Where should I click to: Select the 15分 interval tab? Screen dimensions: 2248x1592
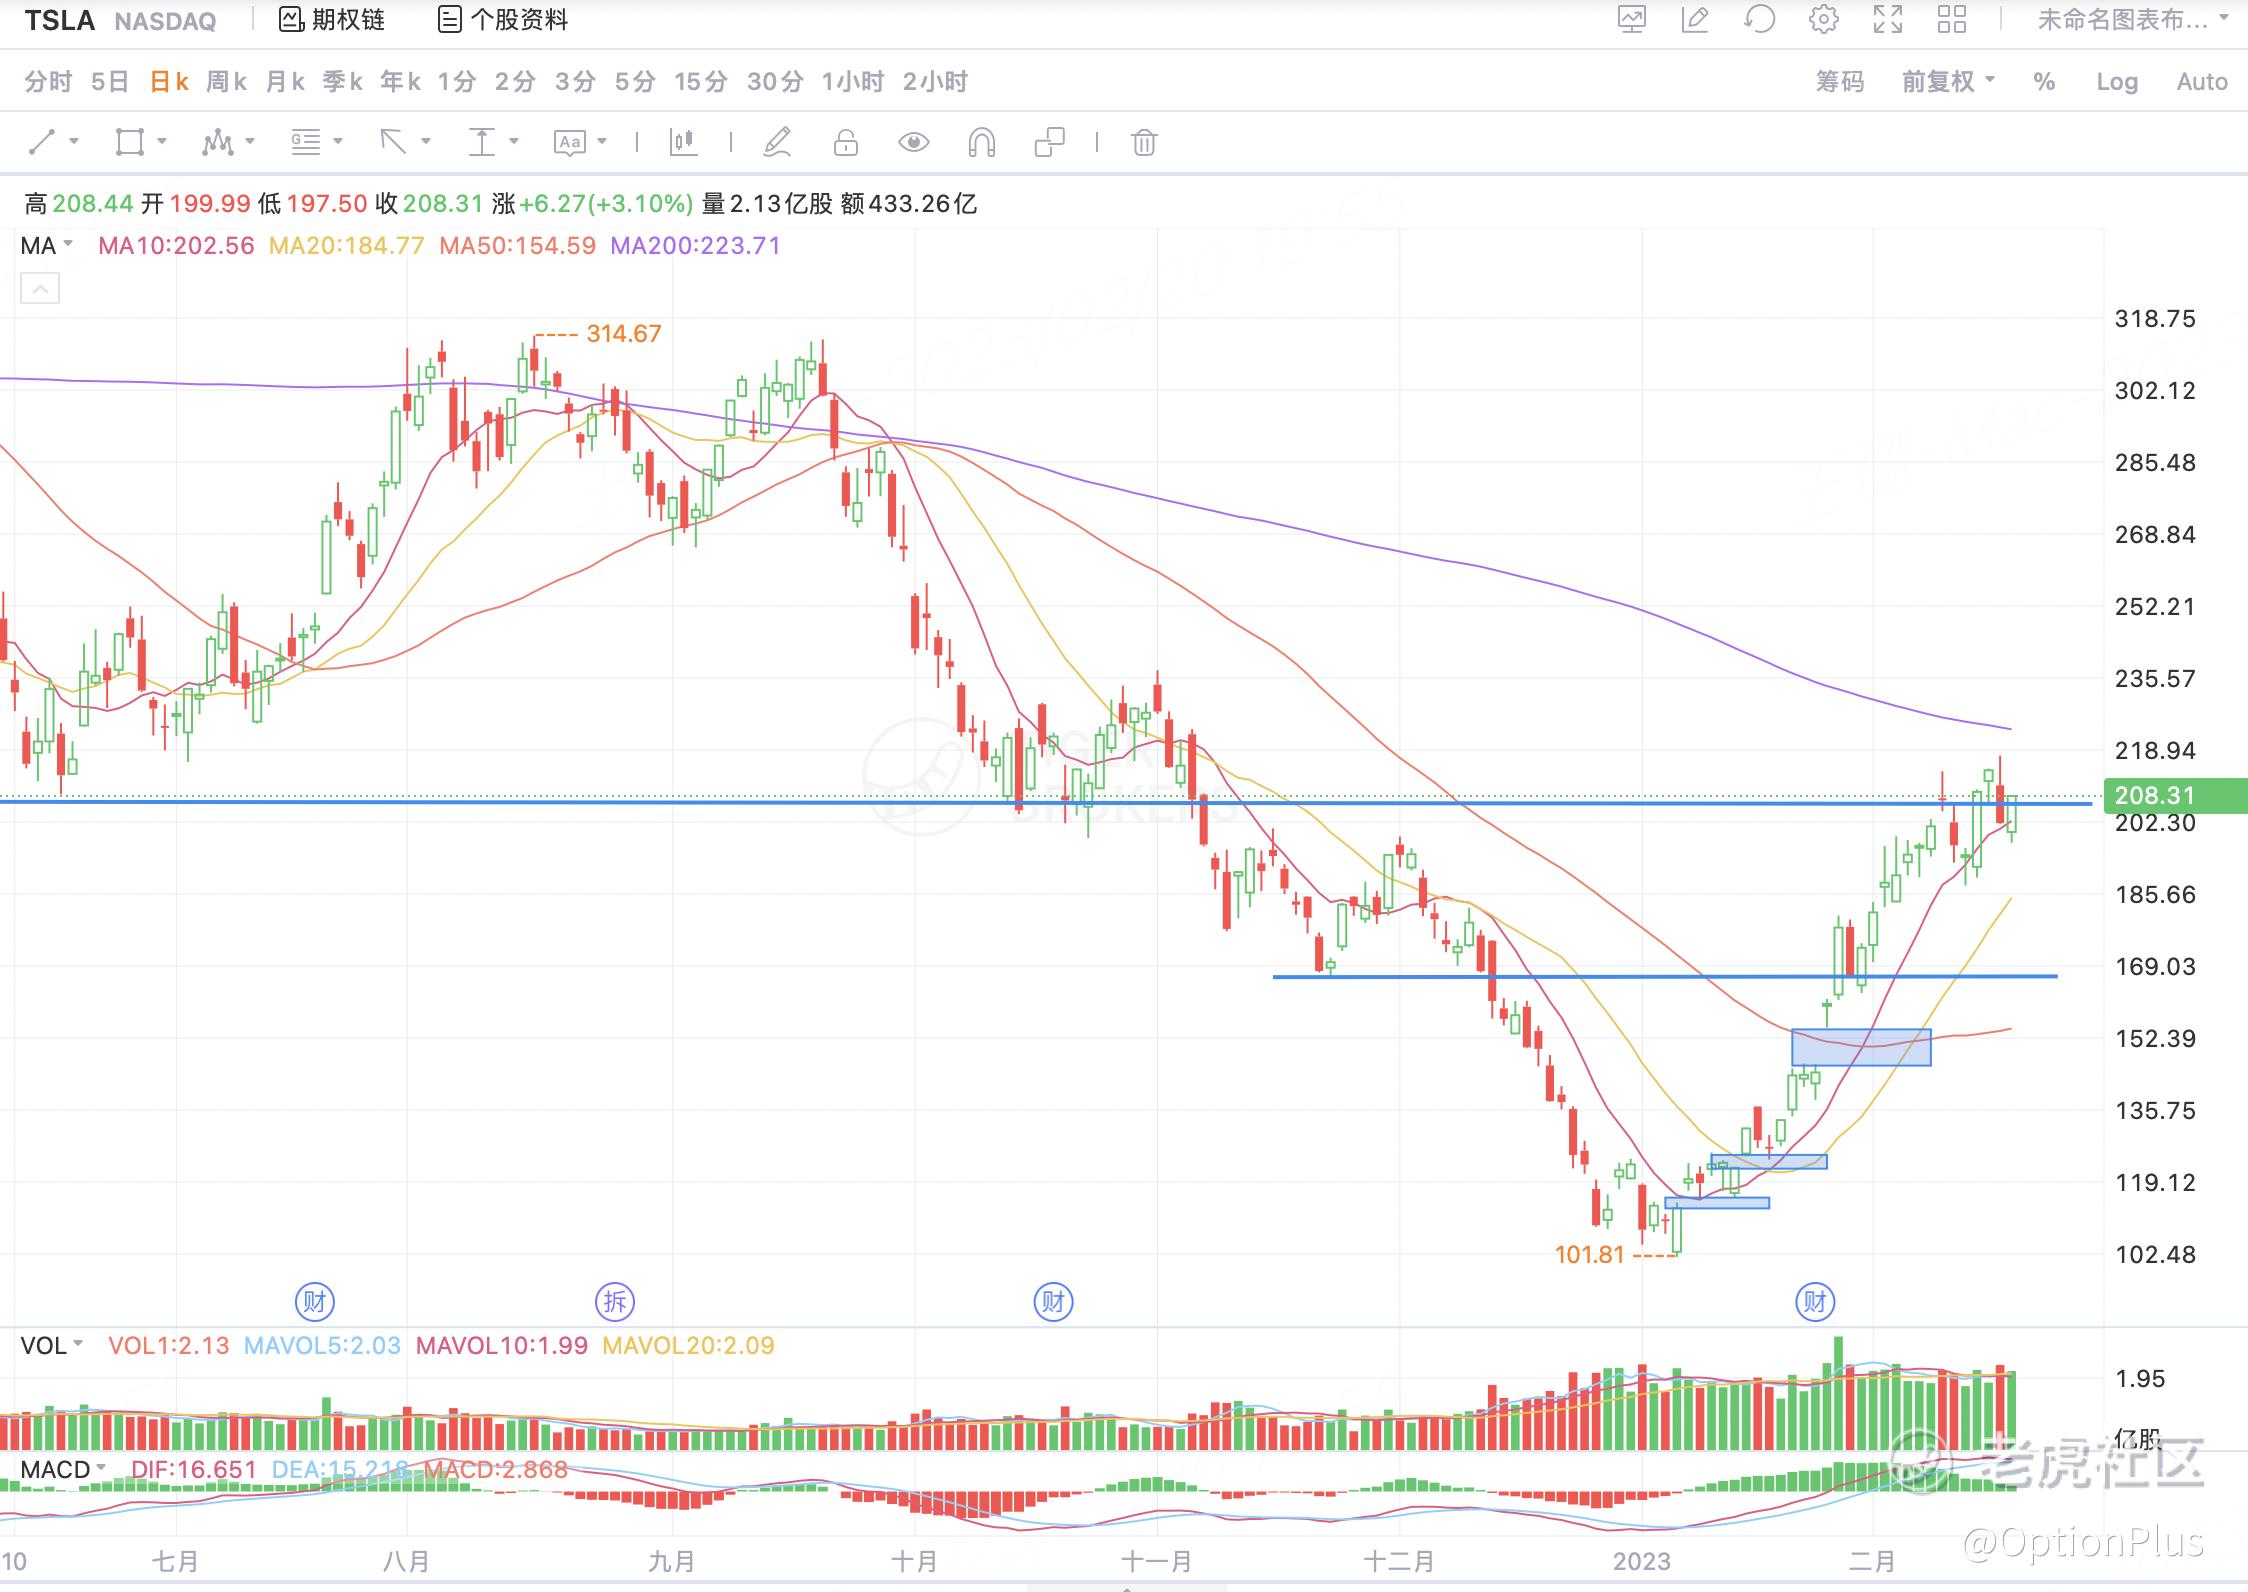700,82
